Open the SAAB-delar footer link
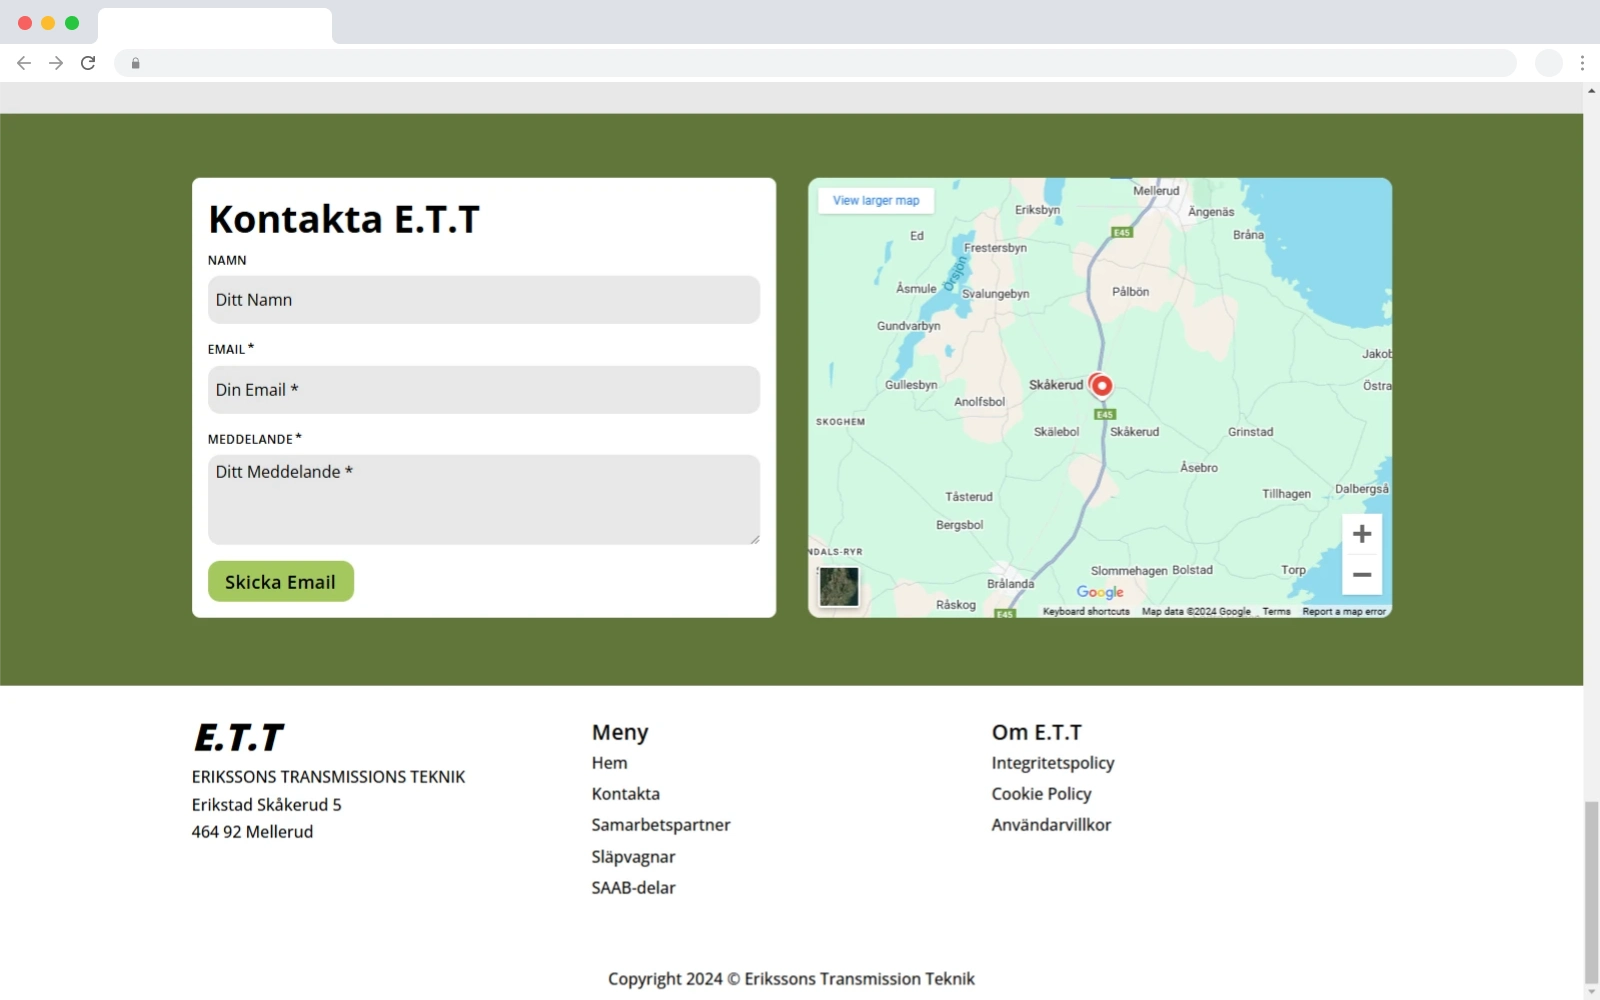The width and height of the screenshot is (1600, 1000). (x=633, y=888)
